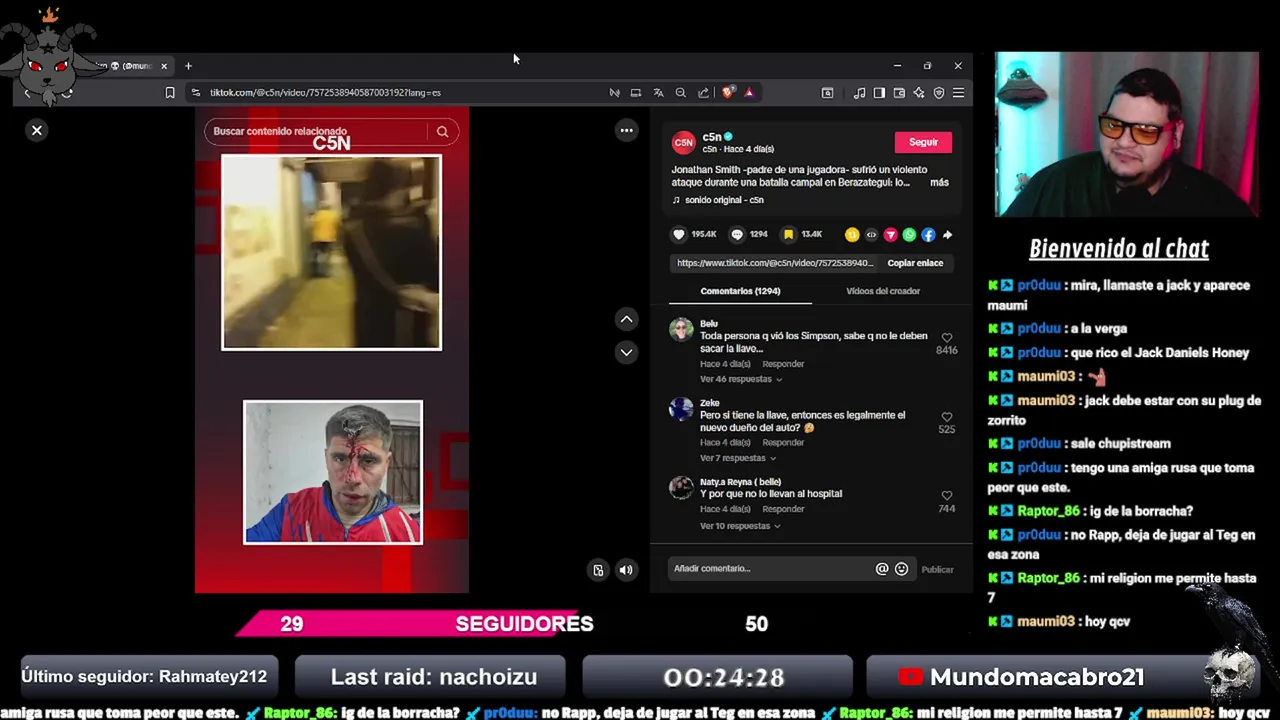Reply to Belu's comment via Responder

(x=783, y=364)
